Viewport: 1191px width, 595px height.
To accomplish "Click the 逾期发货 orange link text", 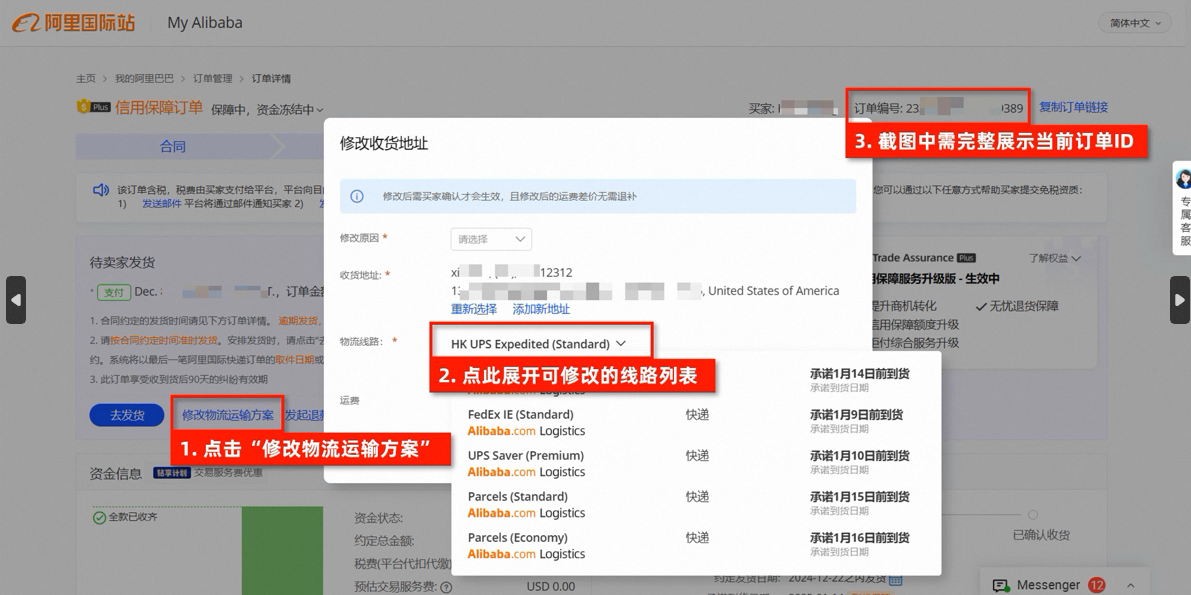I will tap(299, 321).
